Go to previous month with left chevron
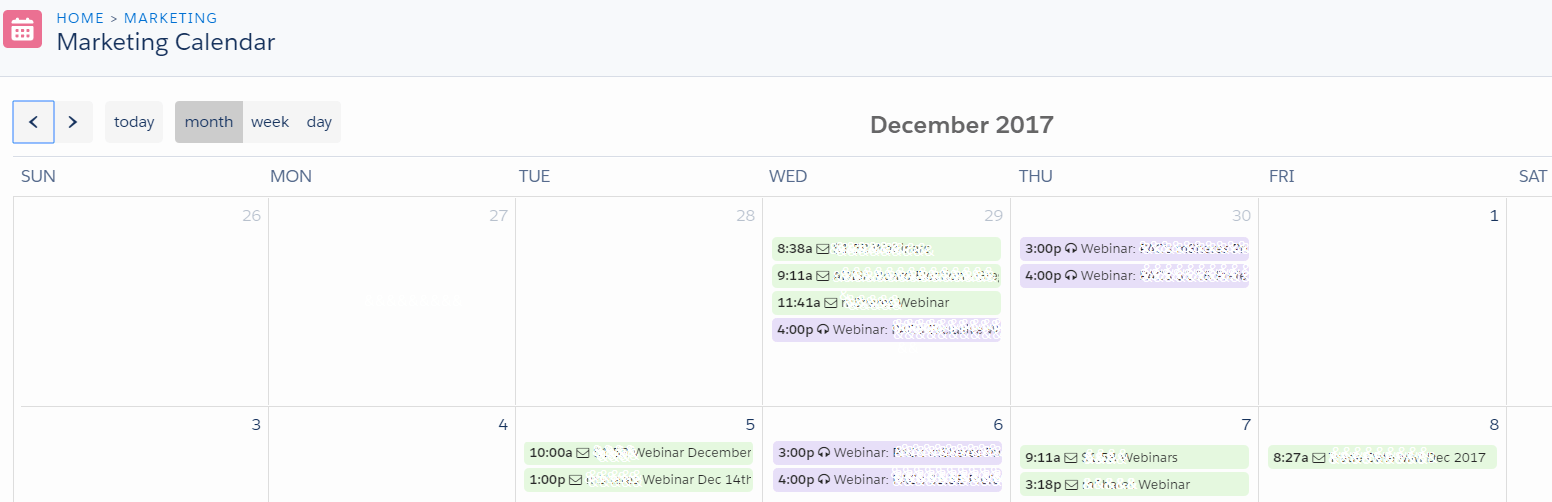Image resolution: width=1552 pixels, height=502 pixels. coord(33,122)
